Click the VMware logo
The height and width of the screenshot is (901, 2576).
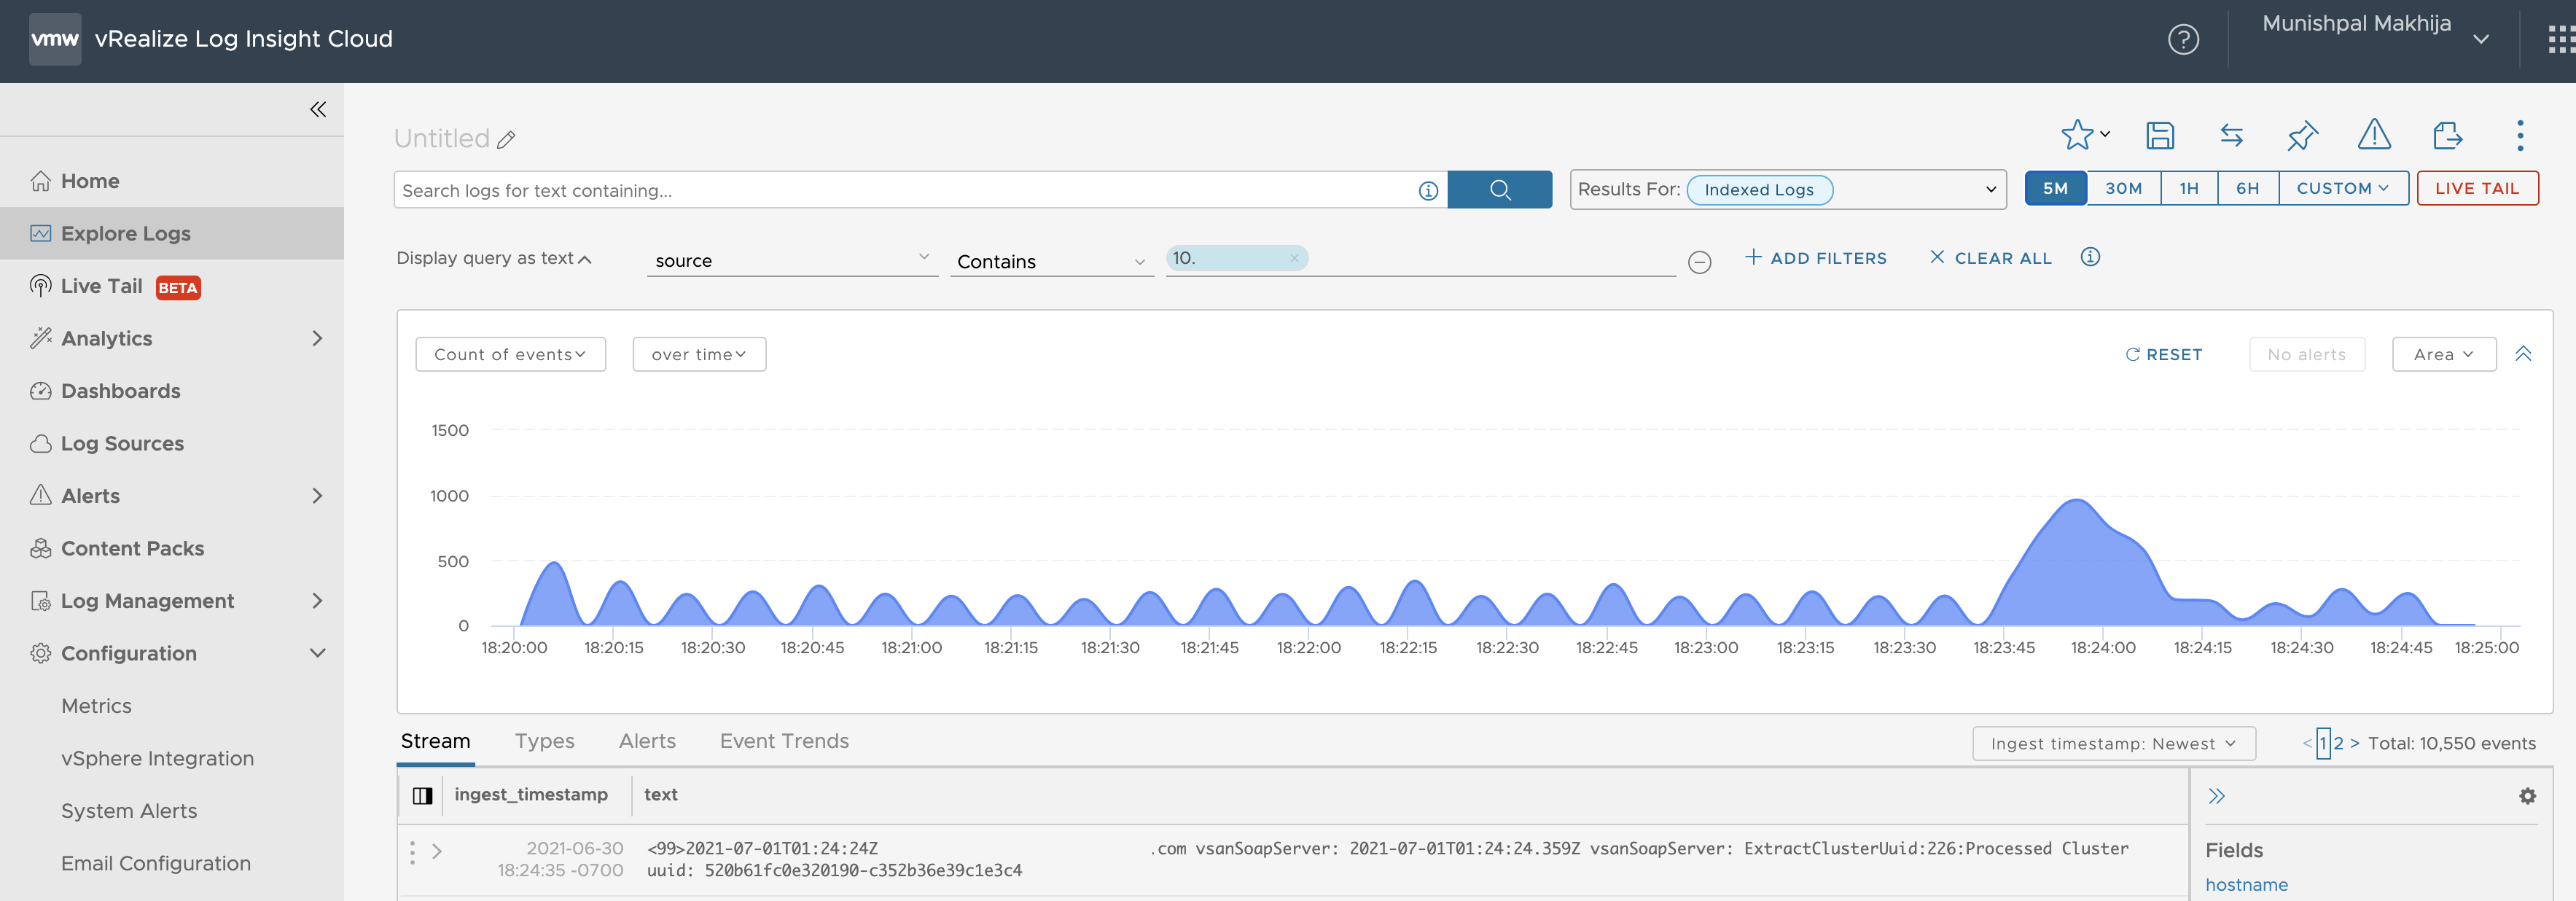55,39
